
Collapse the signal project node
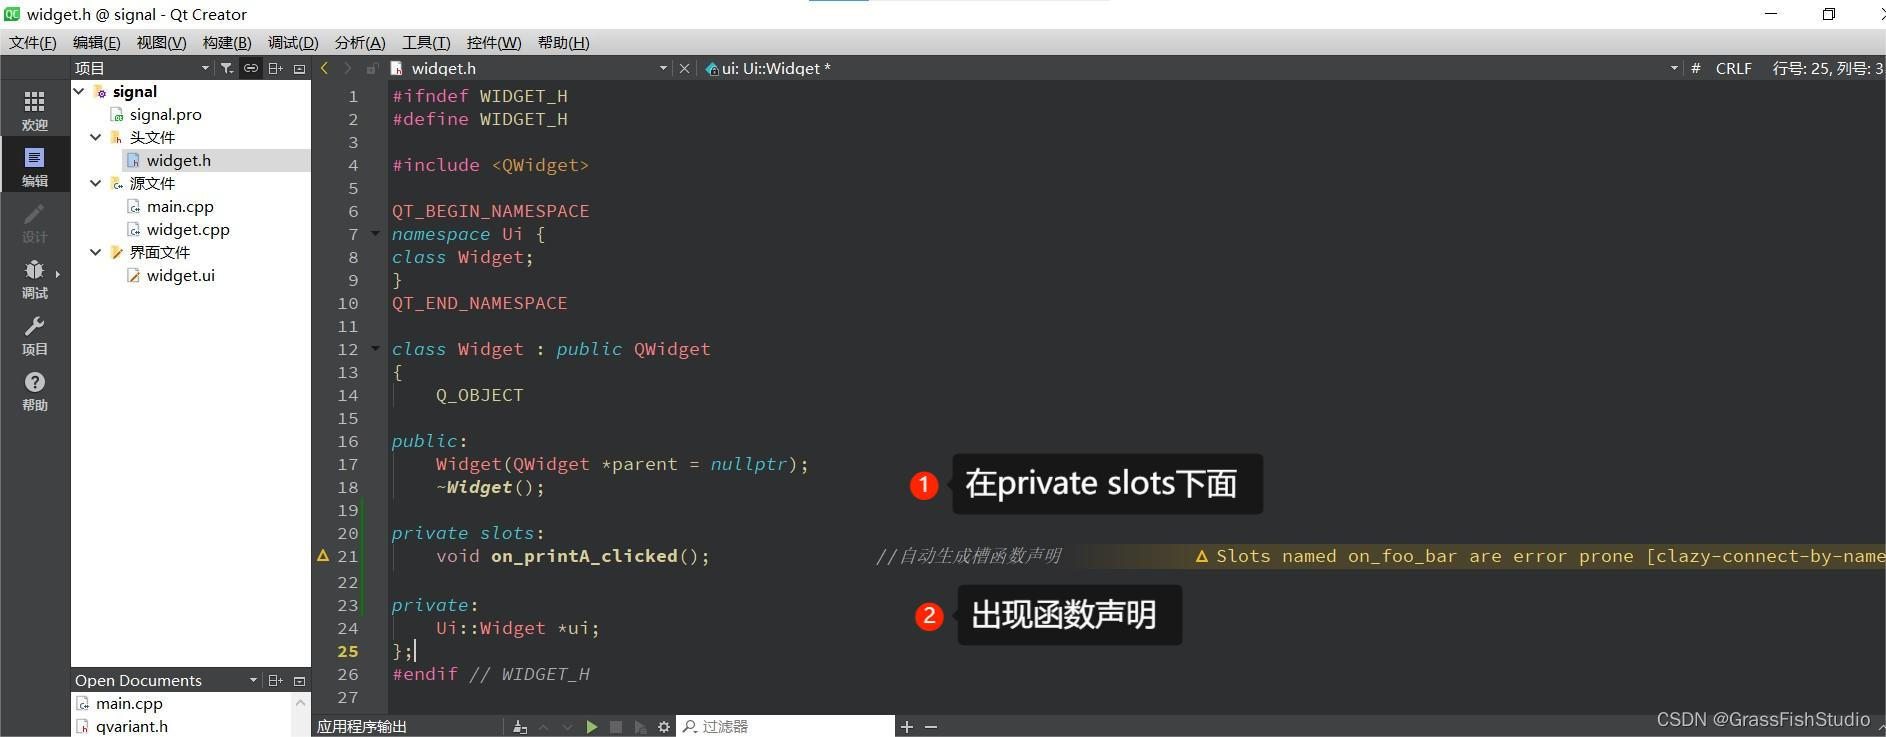coord(79,91)
